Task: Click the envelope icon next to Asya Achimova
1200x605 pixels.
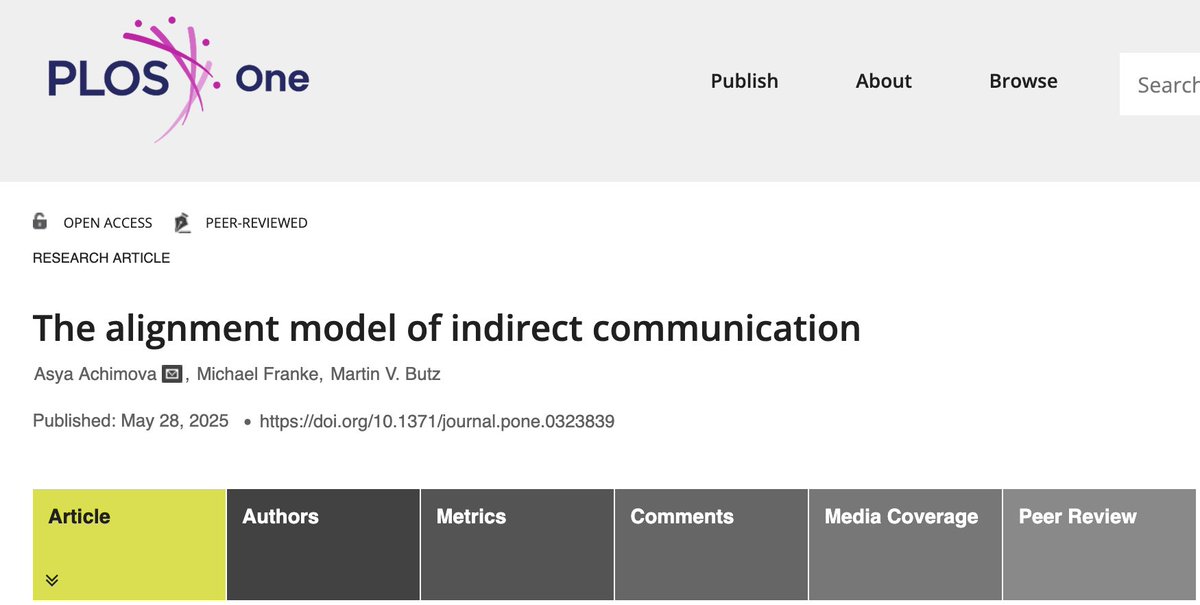Action: tap(172, 375)
